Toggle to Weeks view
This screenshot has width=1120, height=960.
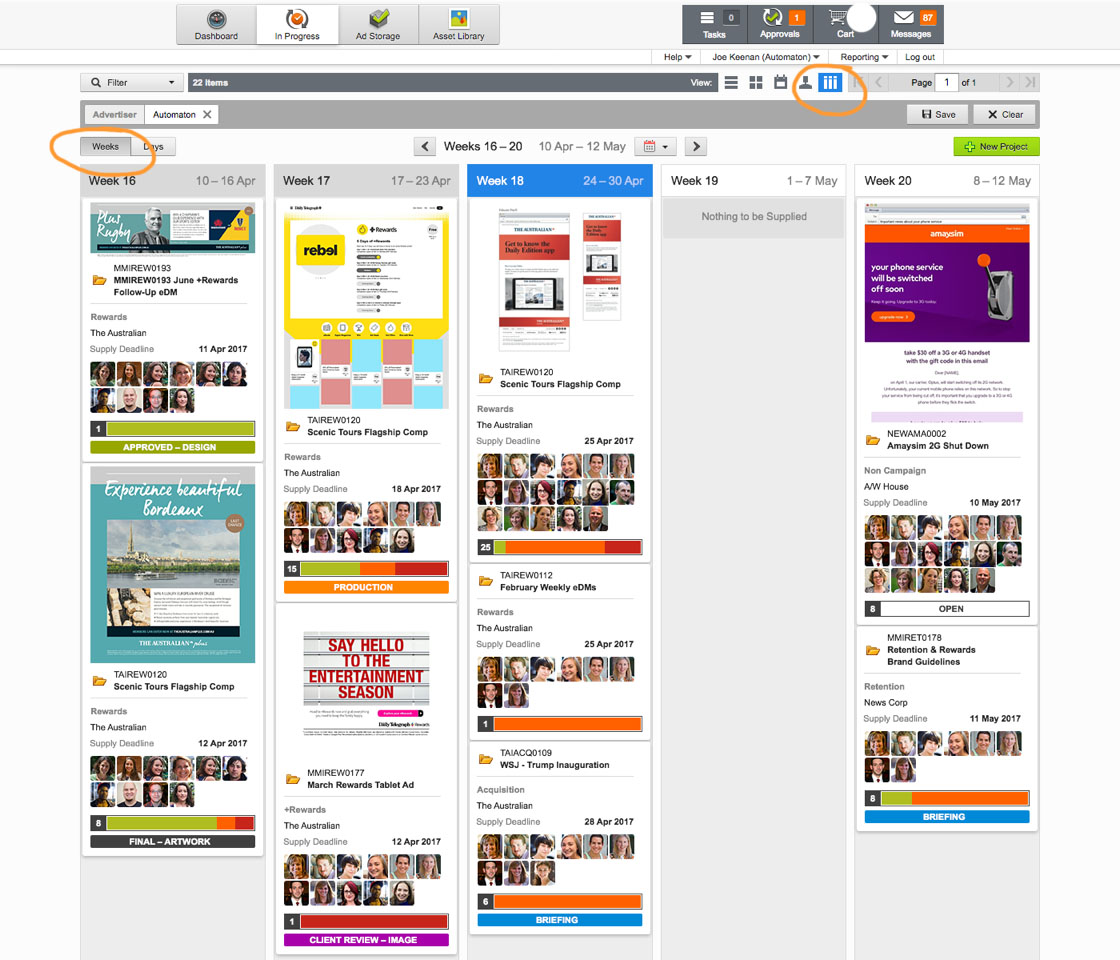(x=105, y=147)
